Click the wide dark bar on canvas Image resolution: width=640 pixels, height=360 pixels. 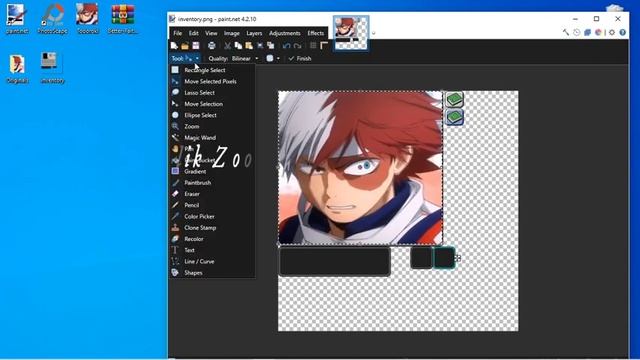click(x=335, y=261)
